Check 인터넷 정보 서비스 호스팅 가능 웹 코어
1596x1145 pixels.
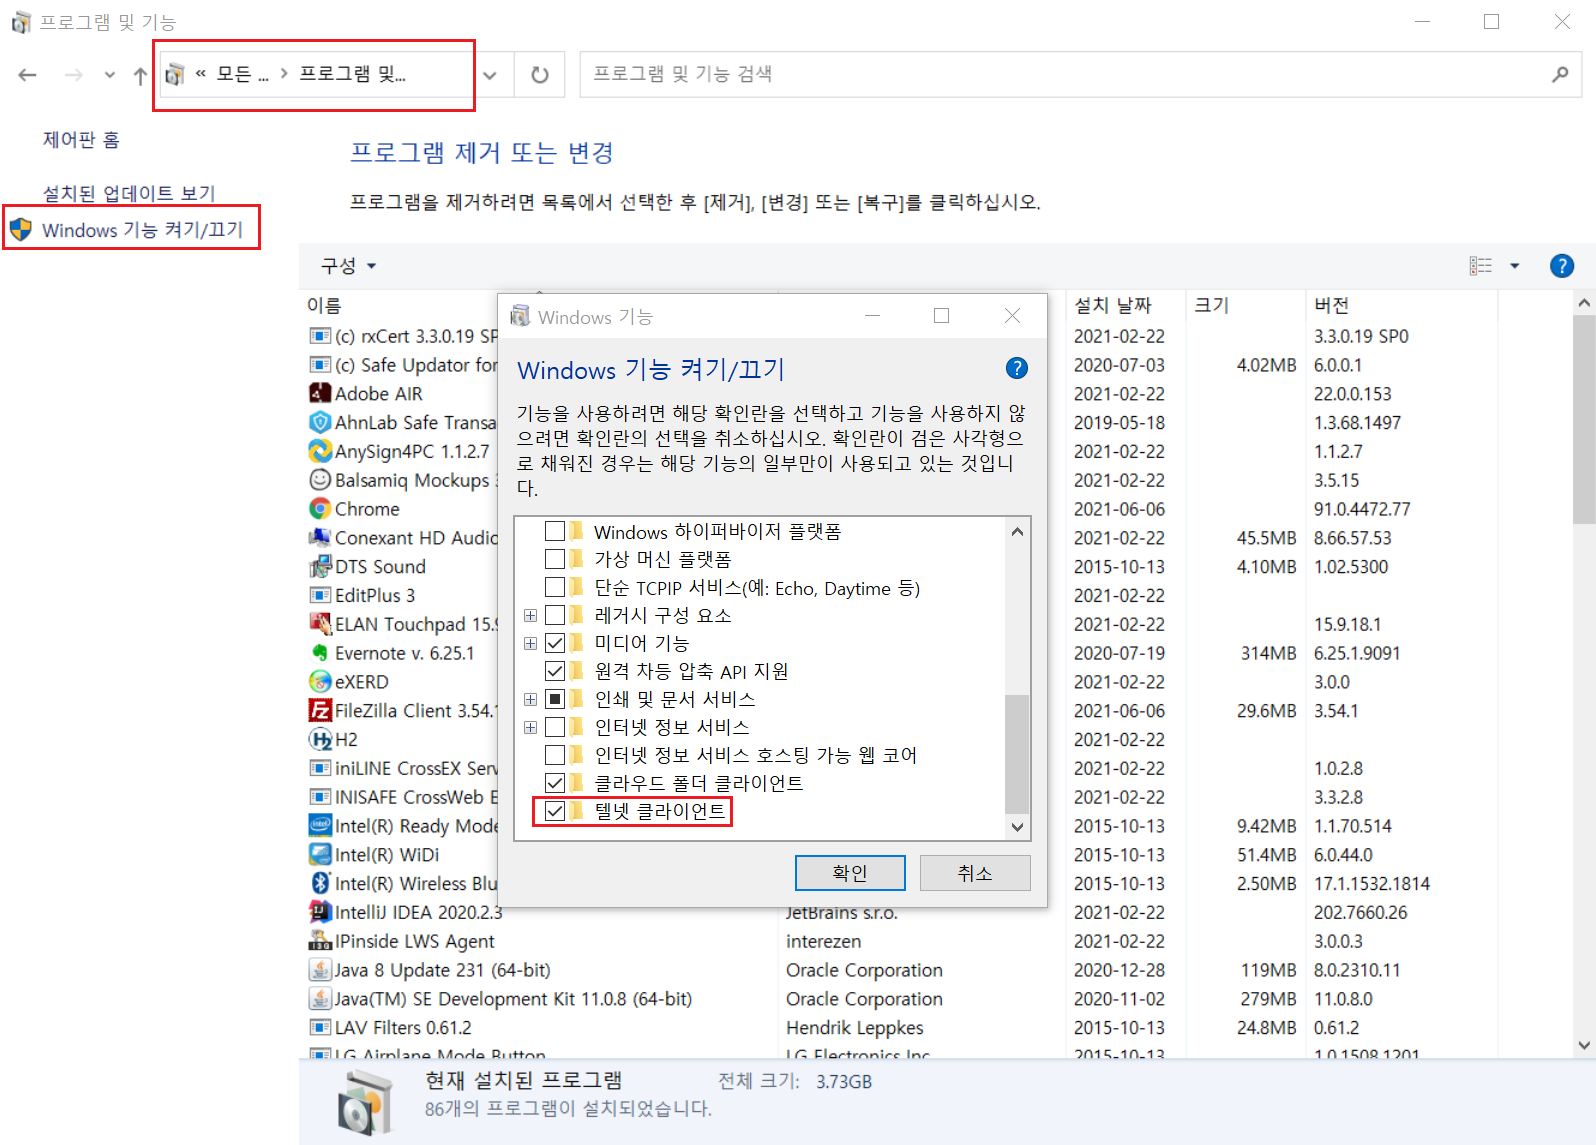[555, 755]
